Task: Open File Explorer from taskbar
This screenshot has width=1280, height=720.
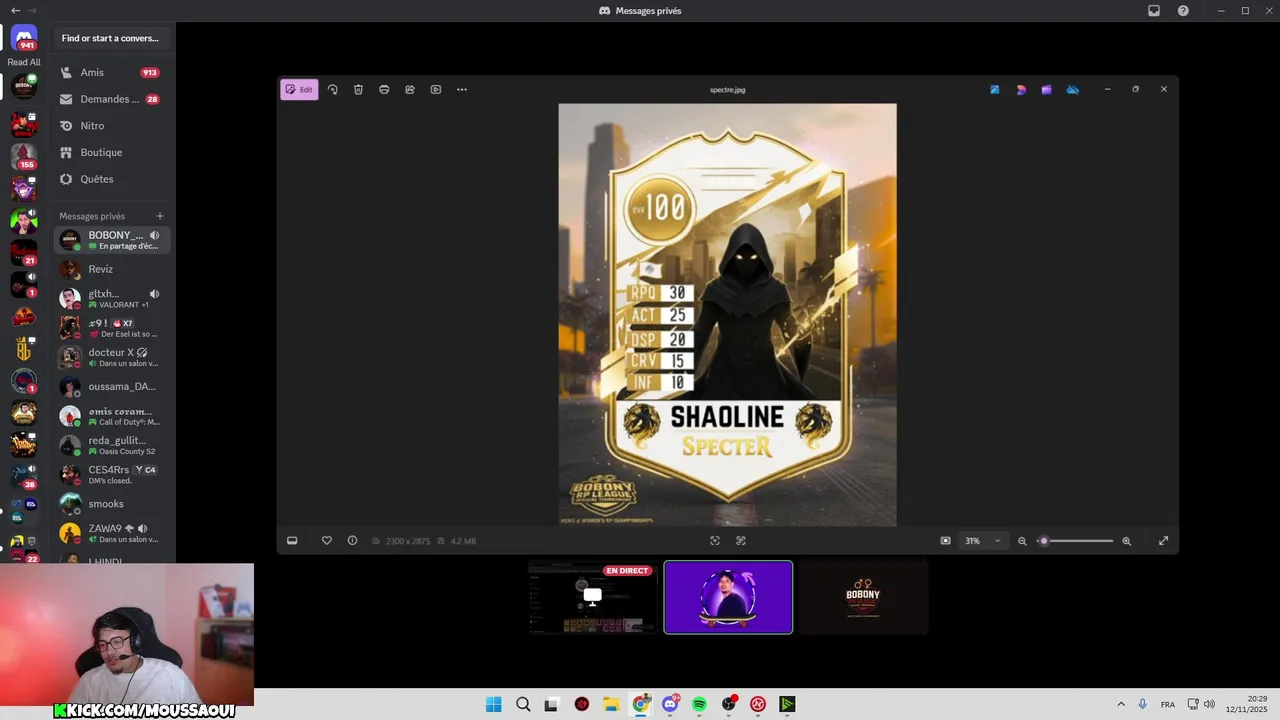Action: pos(611,704)
